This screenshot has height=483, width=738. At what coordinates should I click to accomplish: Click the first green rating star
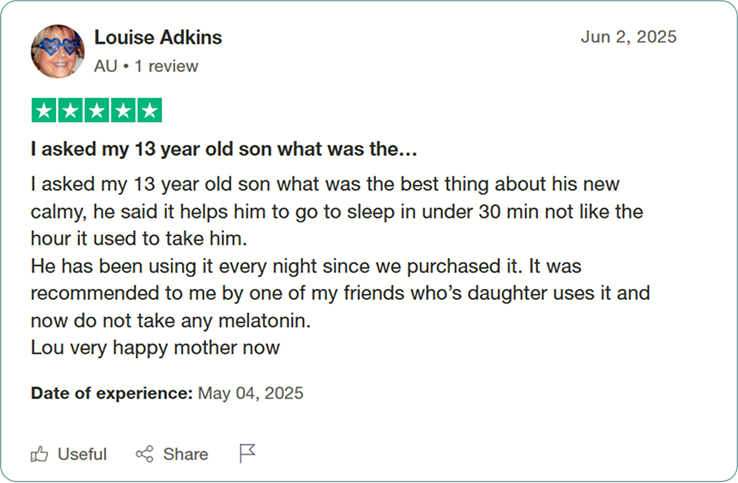[44, 110]
